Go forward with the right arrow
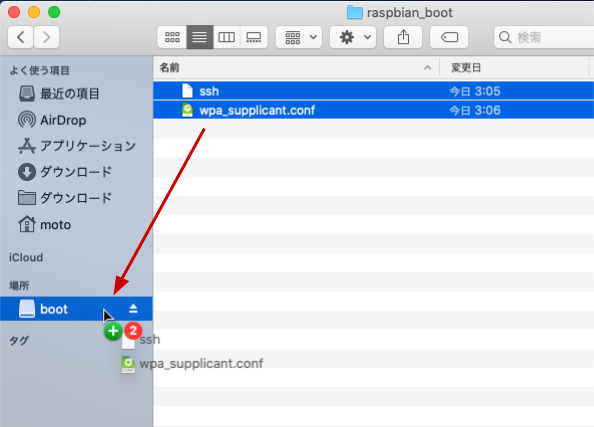 [46, 37]
